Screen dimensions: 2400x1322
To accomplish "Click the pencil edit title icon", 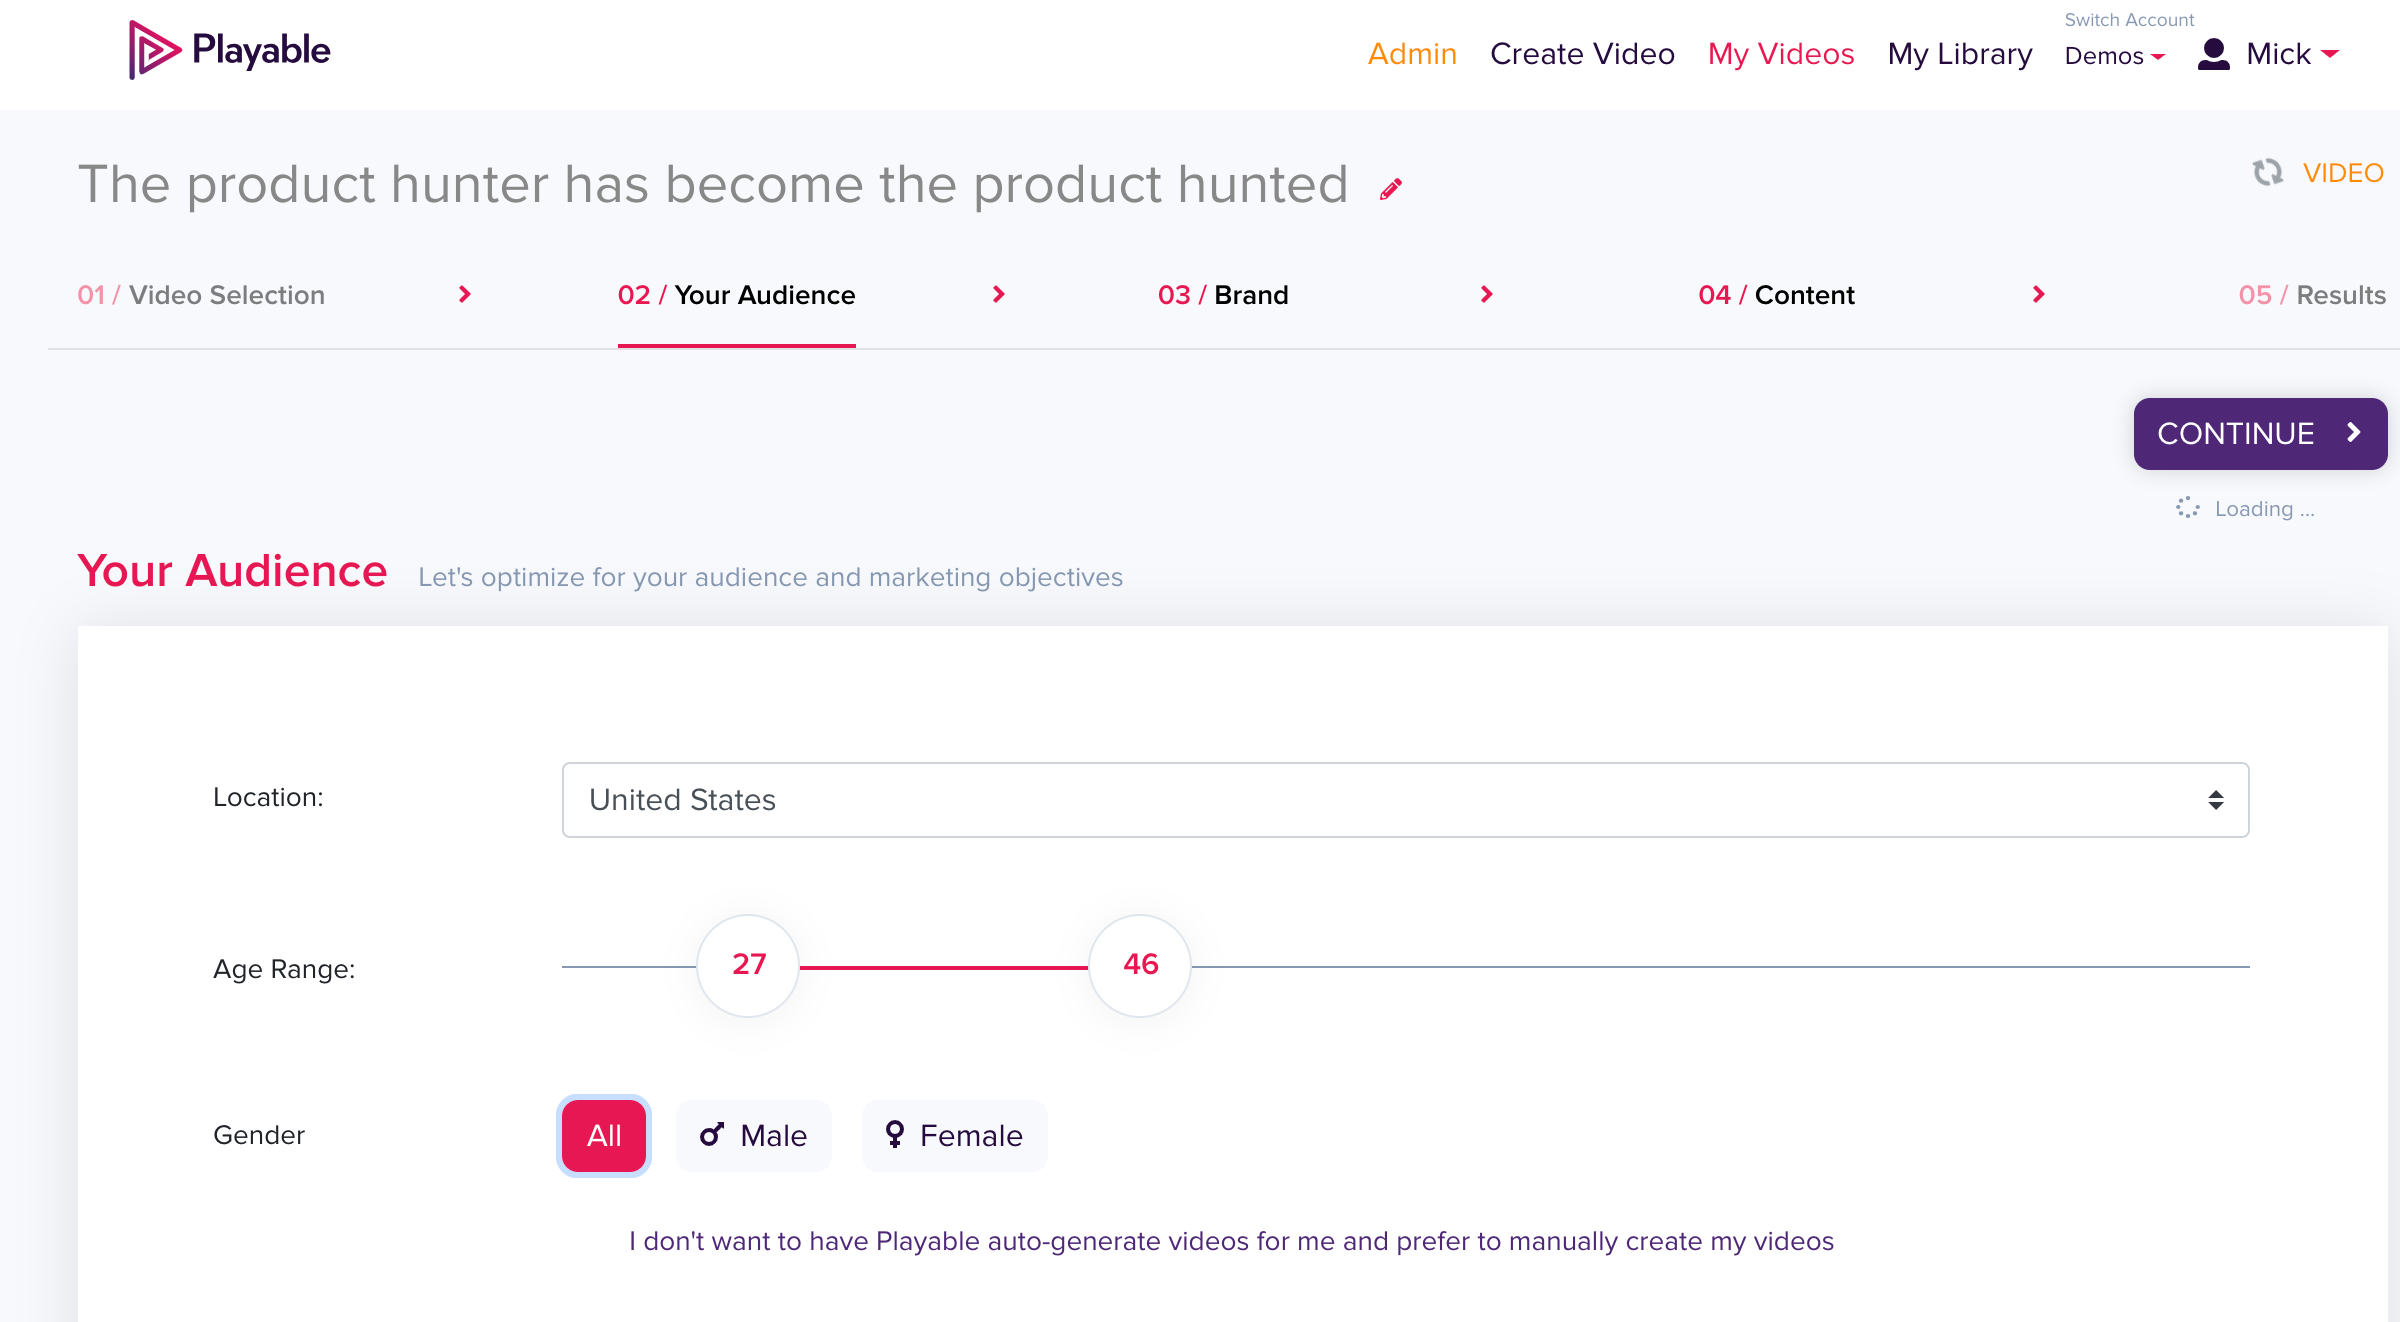I will pos(1390,189).
